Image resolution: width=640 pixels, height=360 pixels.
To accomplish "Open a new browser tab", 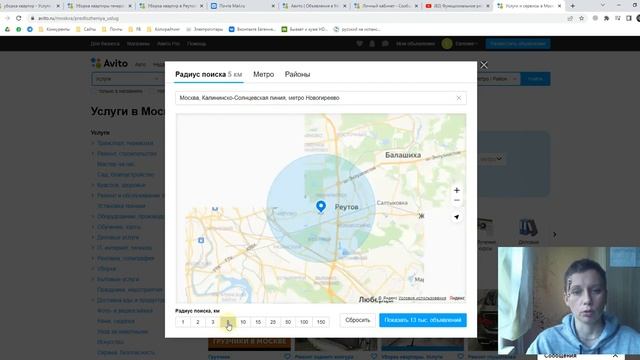I will [x=573, y=6].
